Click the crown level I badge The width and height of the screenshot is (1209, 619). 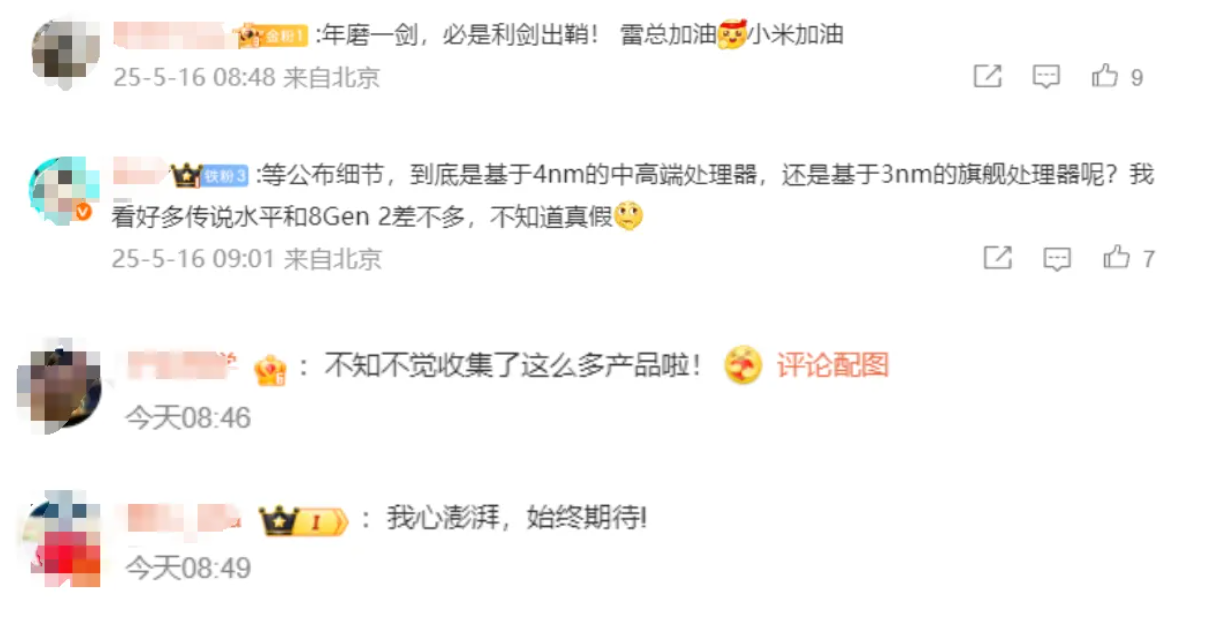[x=303, y=521]
